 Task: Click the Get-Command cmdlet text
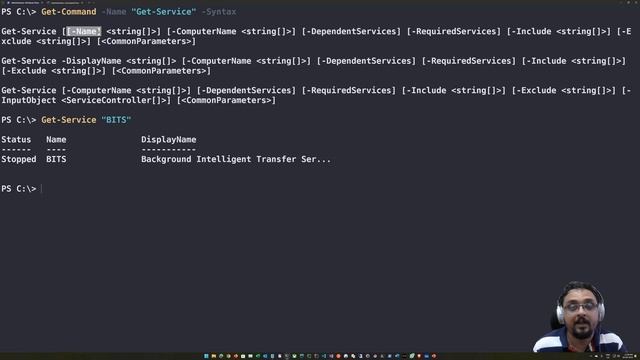click(69, 12)
